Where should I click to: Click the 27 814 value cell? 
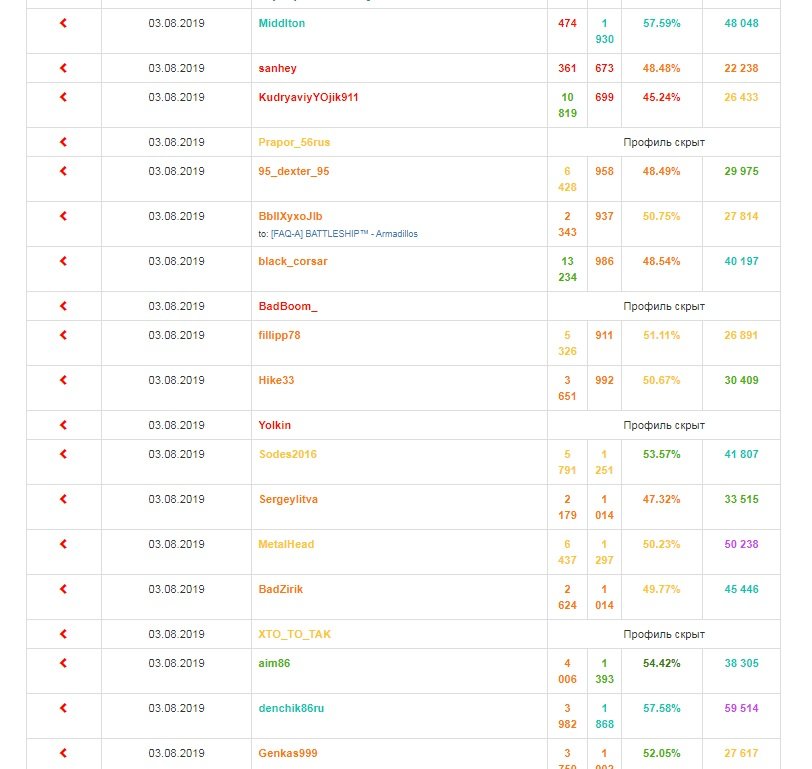pos(742,216)
